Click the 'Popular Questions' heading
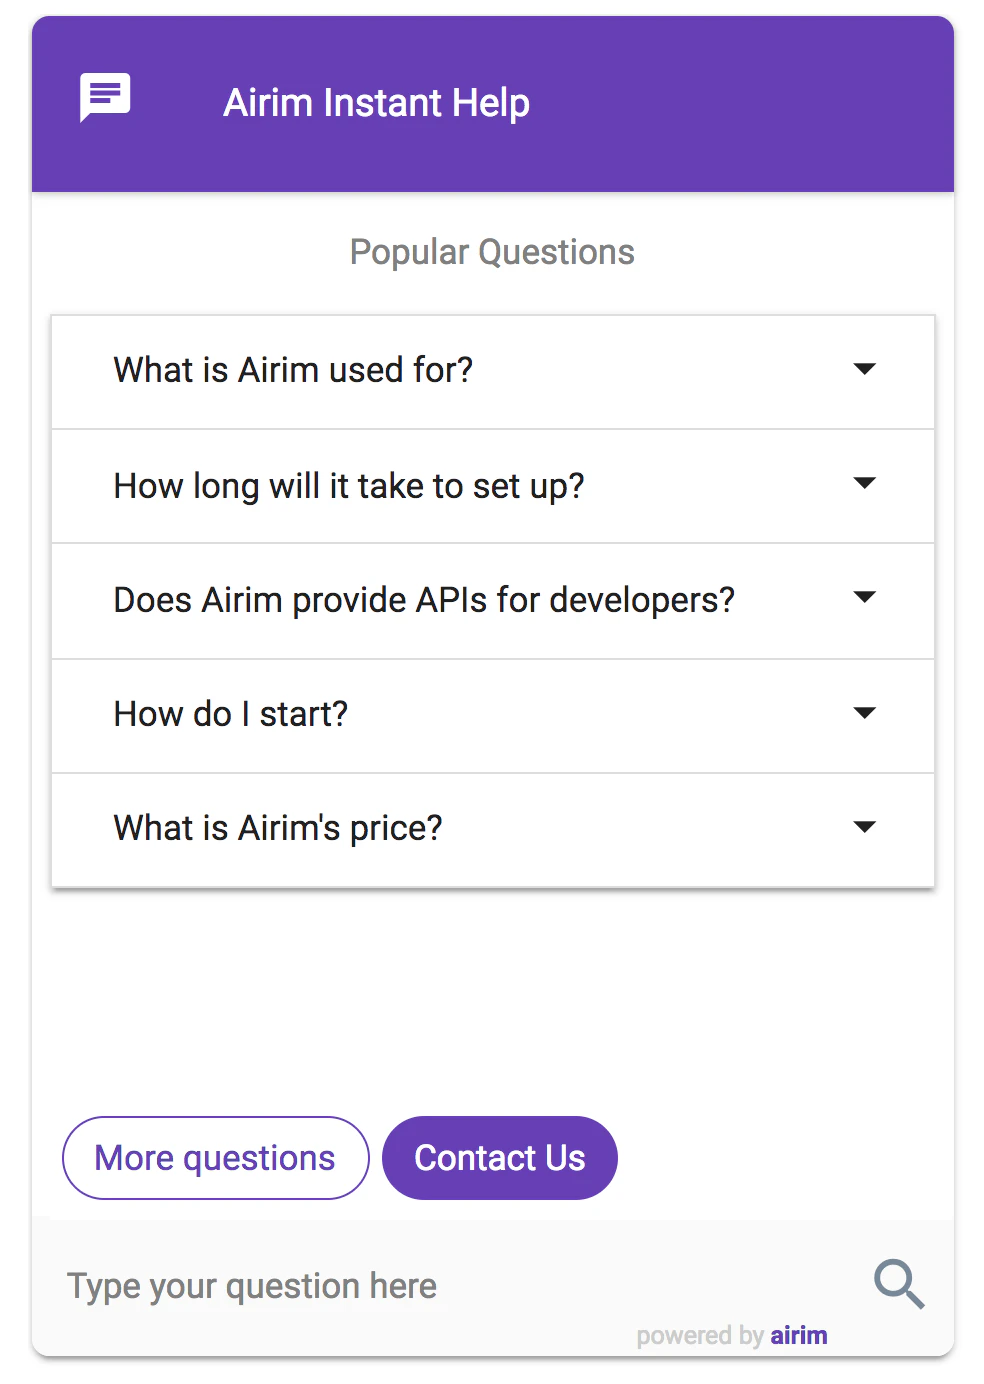984x1384 pixels. (x=491, y=251)
